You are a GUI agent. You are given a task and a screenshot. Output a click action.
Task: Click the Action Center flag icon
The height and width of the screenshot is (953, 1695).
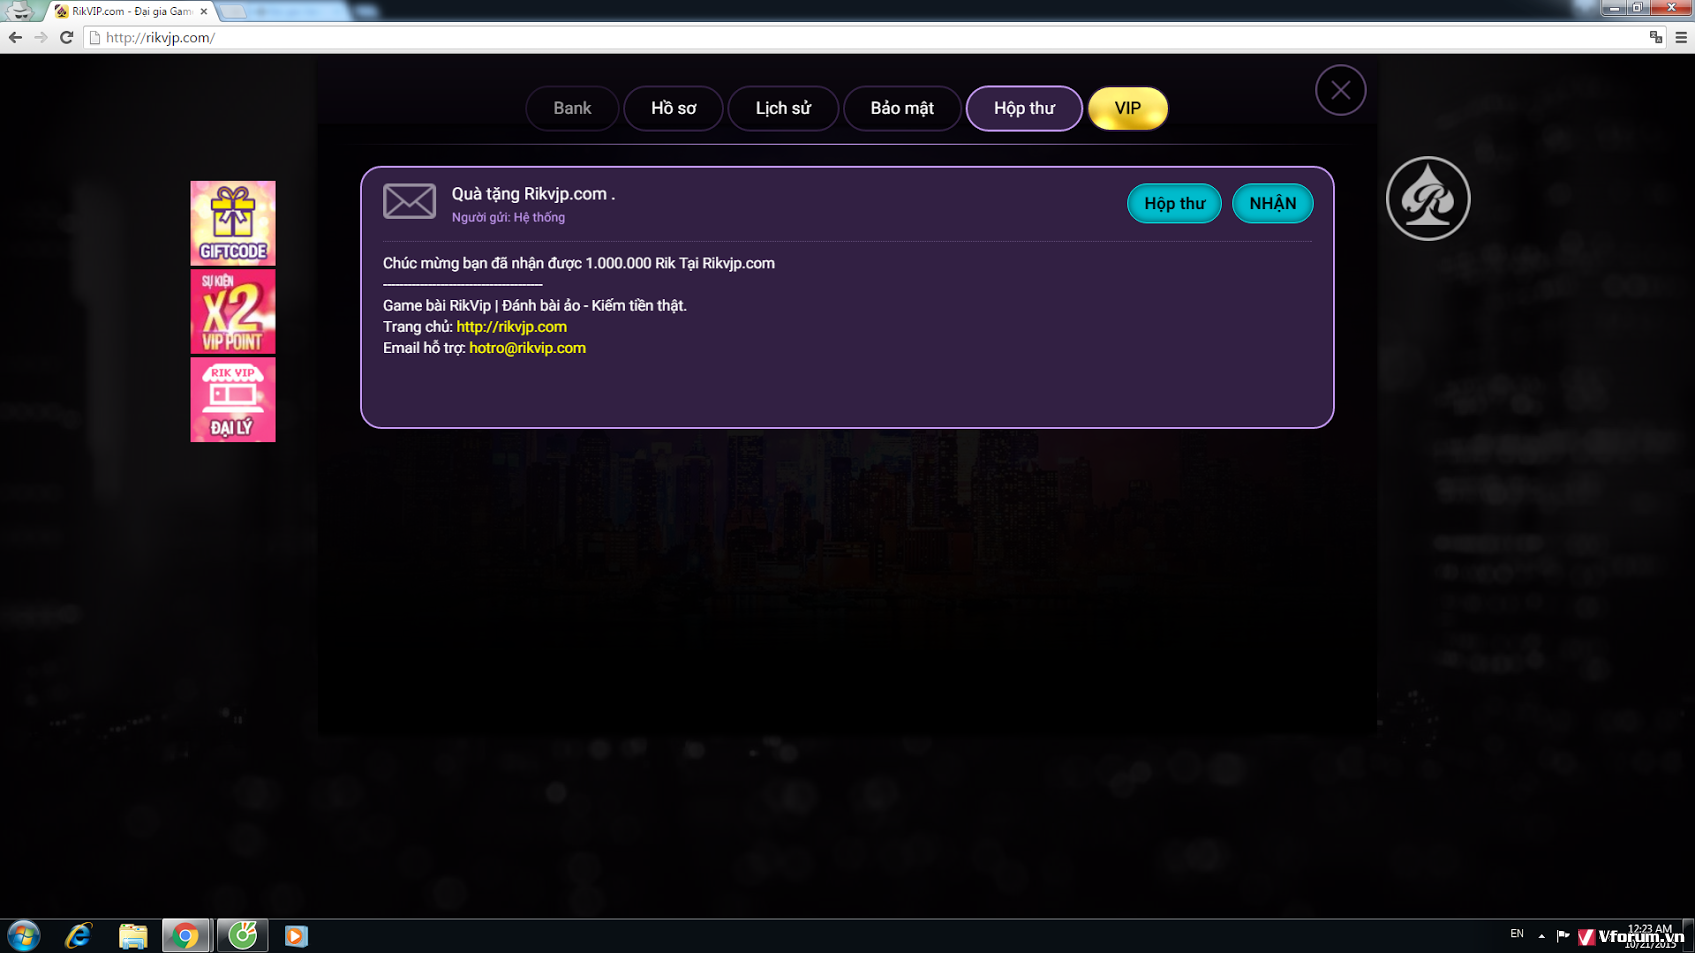1563,936
